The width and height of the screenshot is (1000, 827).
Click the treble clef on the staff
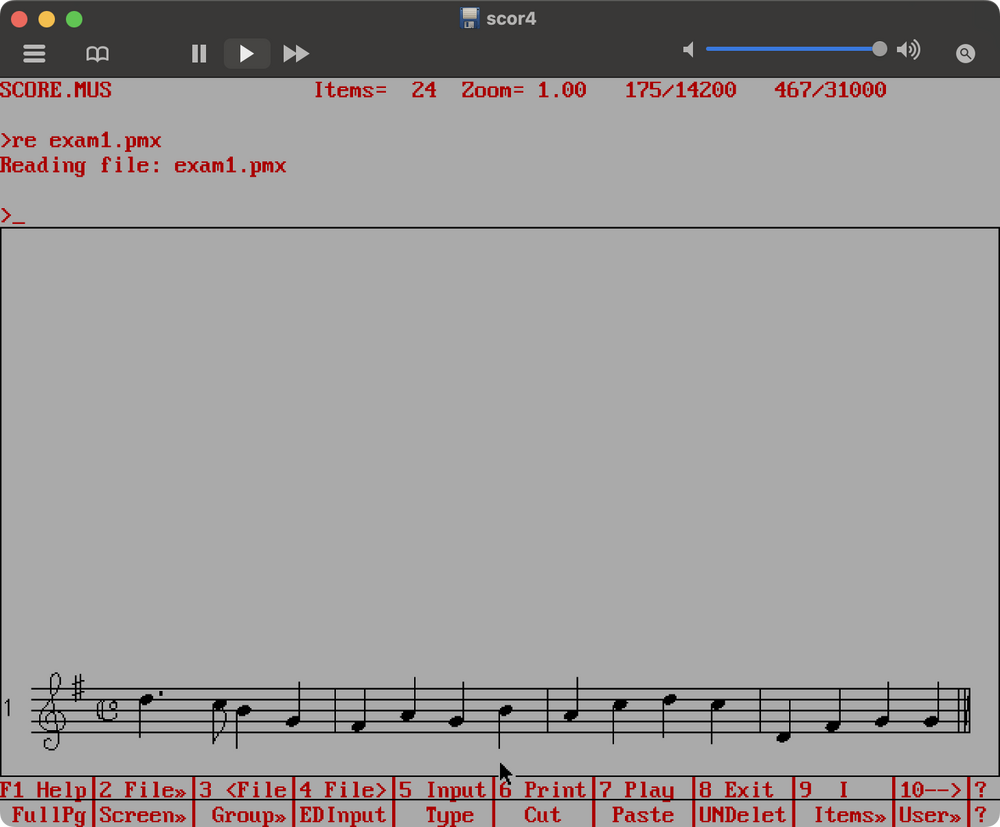[x=51, y=711]
